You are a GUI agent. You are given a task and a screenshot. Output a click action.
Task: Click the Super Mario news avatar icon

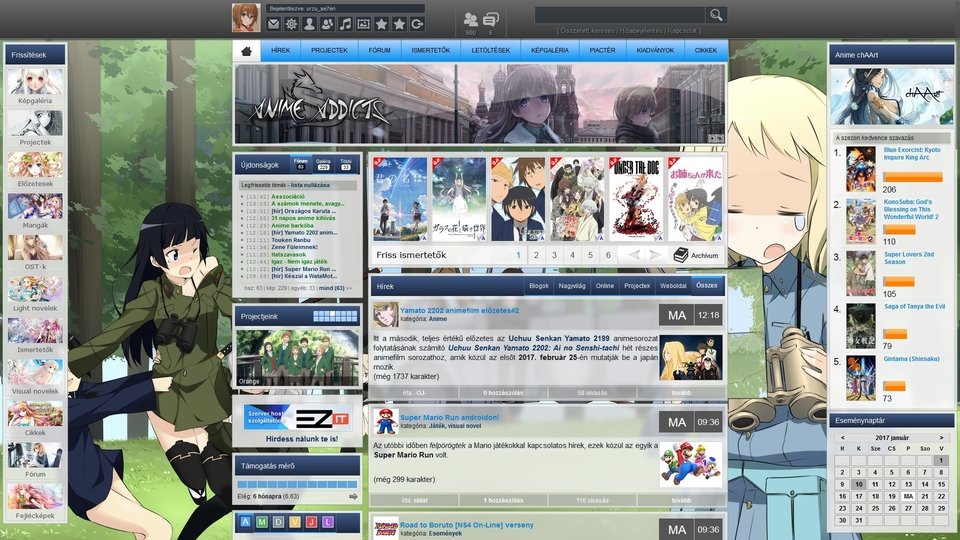tap(386, 422)
